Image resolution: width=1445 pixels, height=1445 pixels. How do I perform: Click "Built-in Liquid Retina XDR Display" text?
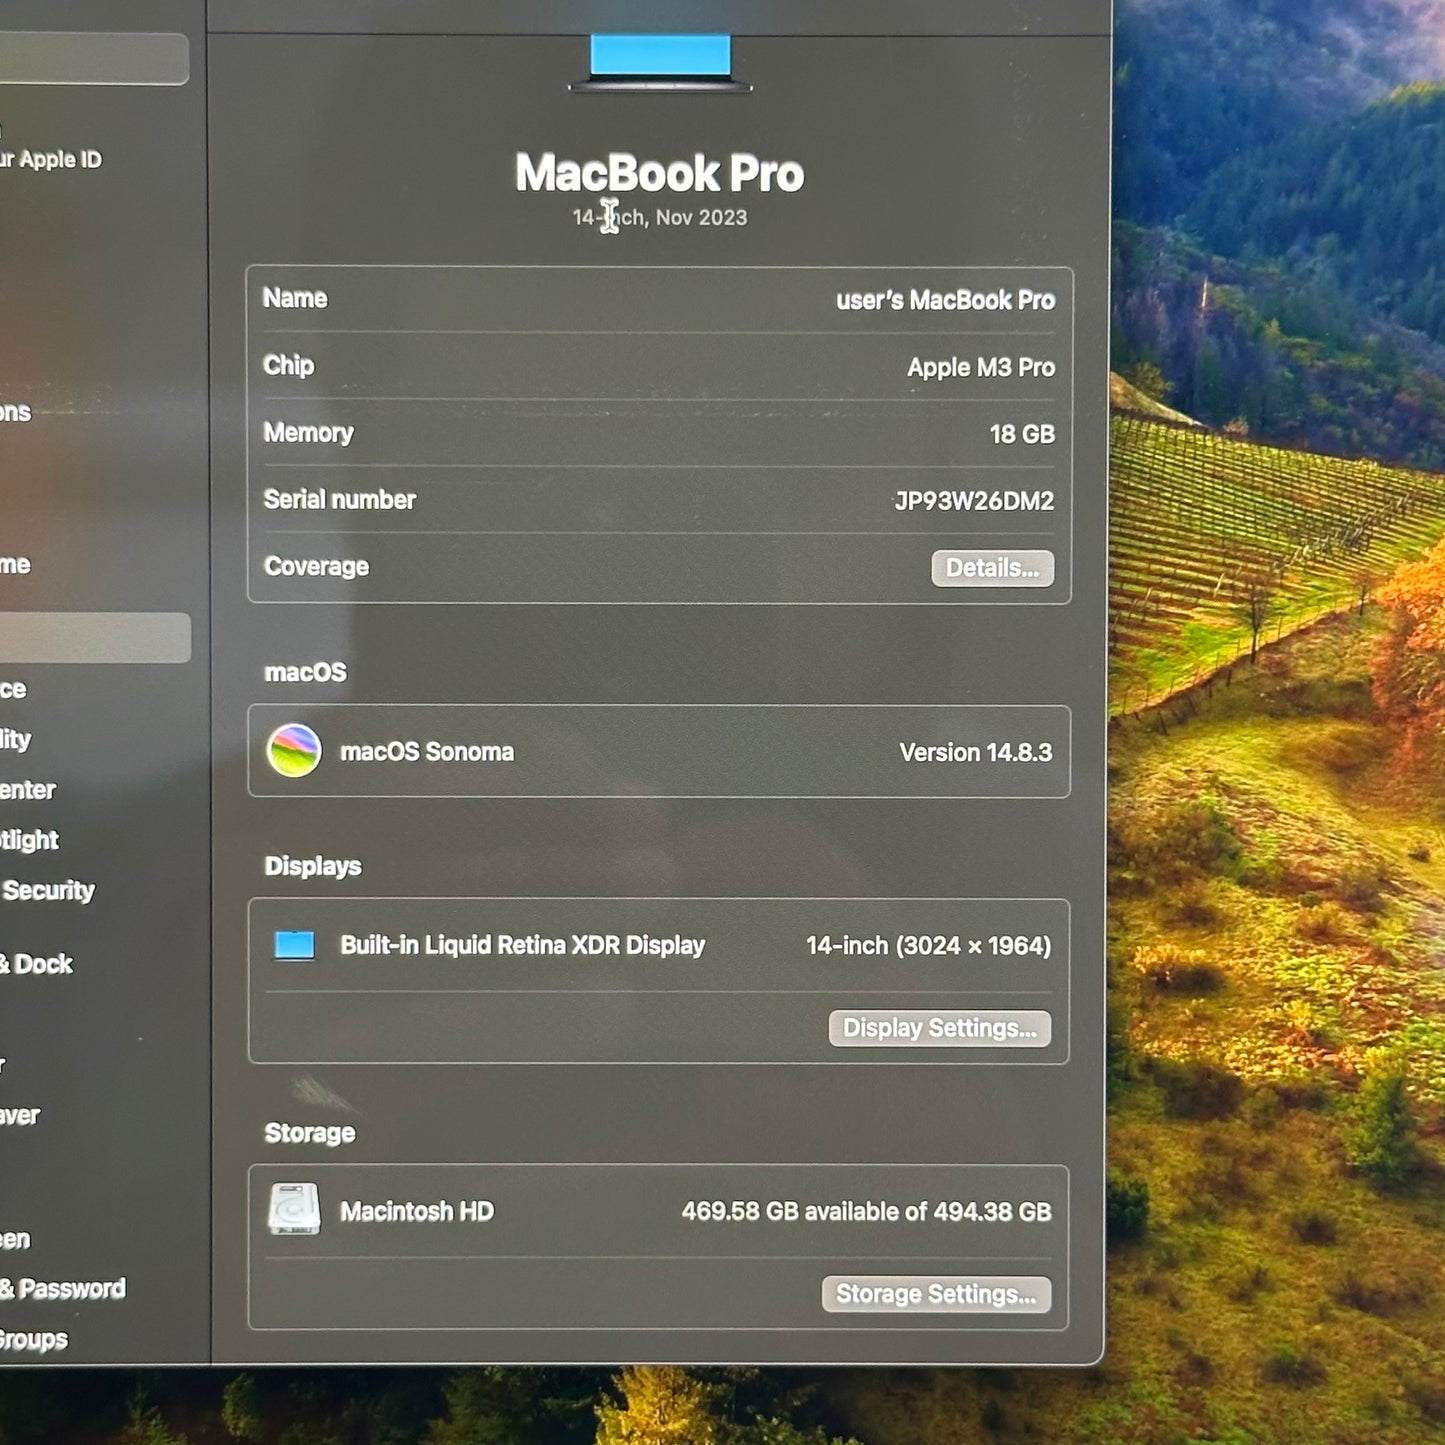523,945
